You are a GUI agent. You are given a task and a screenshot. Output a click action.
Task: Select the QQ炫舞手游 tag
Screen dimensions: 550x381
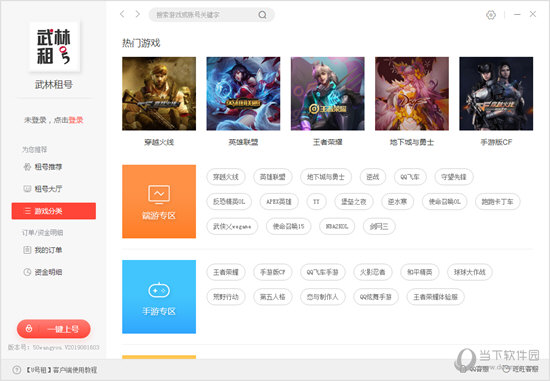click(376, 297)
